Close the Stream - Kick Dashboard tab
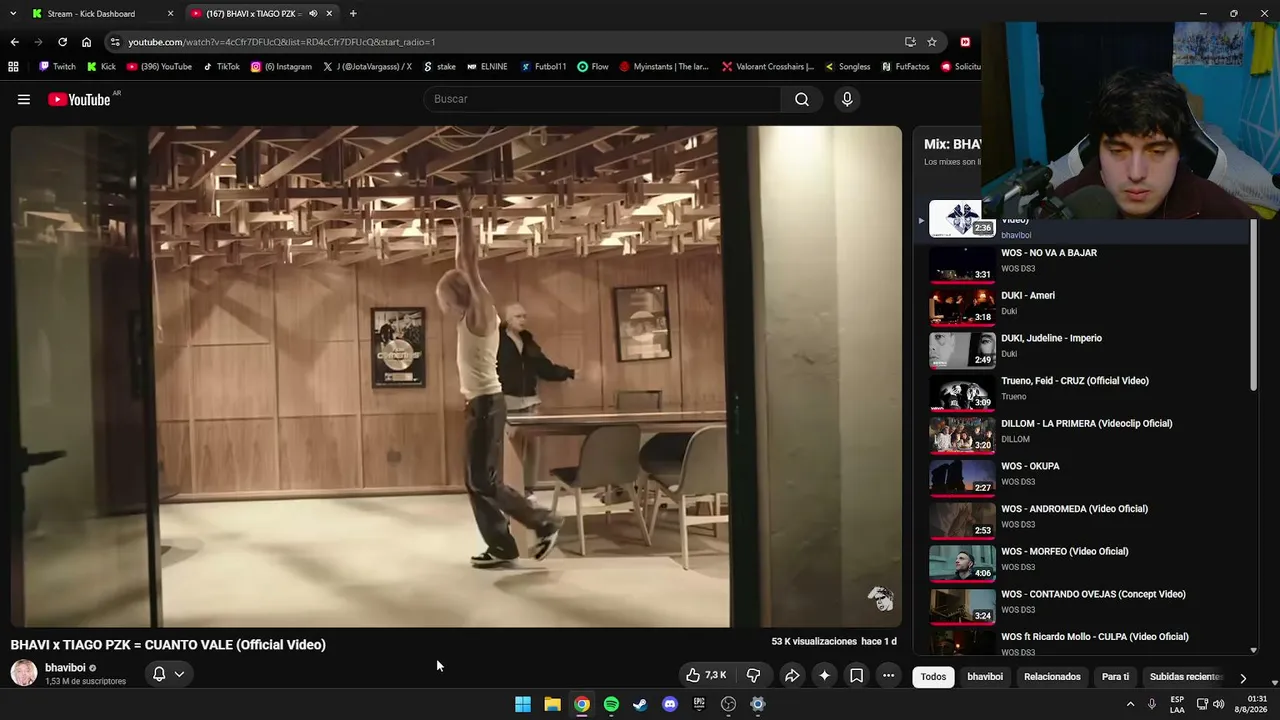Image resolution: width=1280 pixels, height=720 pixels. (170, 14)
